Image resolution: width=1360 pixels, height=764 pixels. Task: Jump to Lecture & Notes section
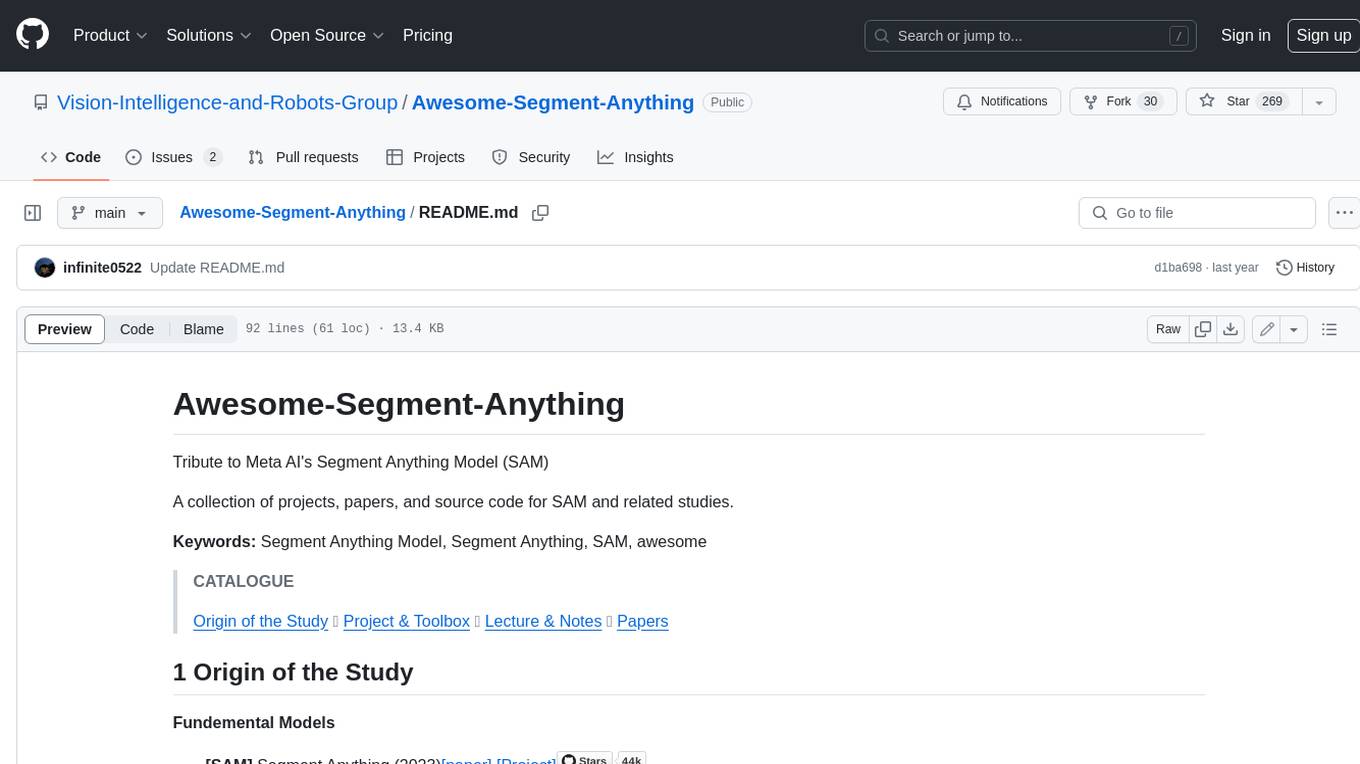pos(543,621)
